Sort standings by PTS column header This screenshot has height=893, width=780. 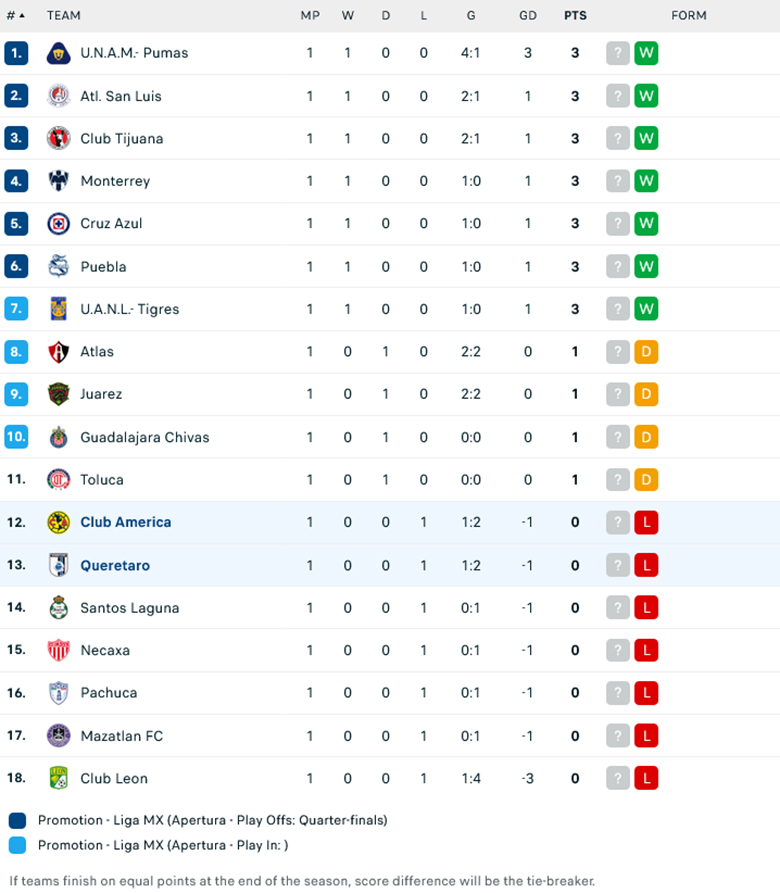click(575, 15)
